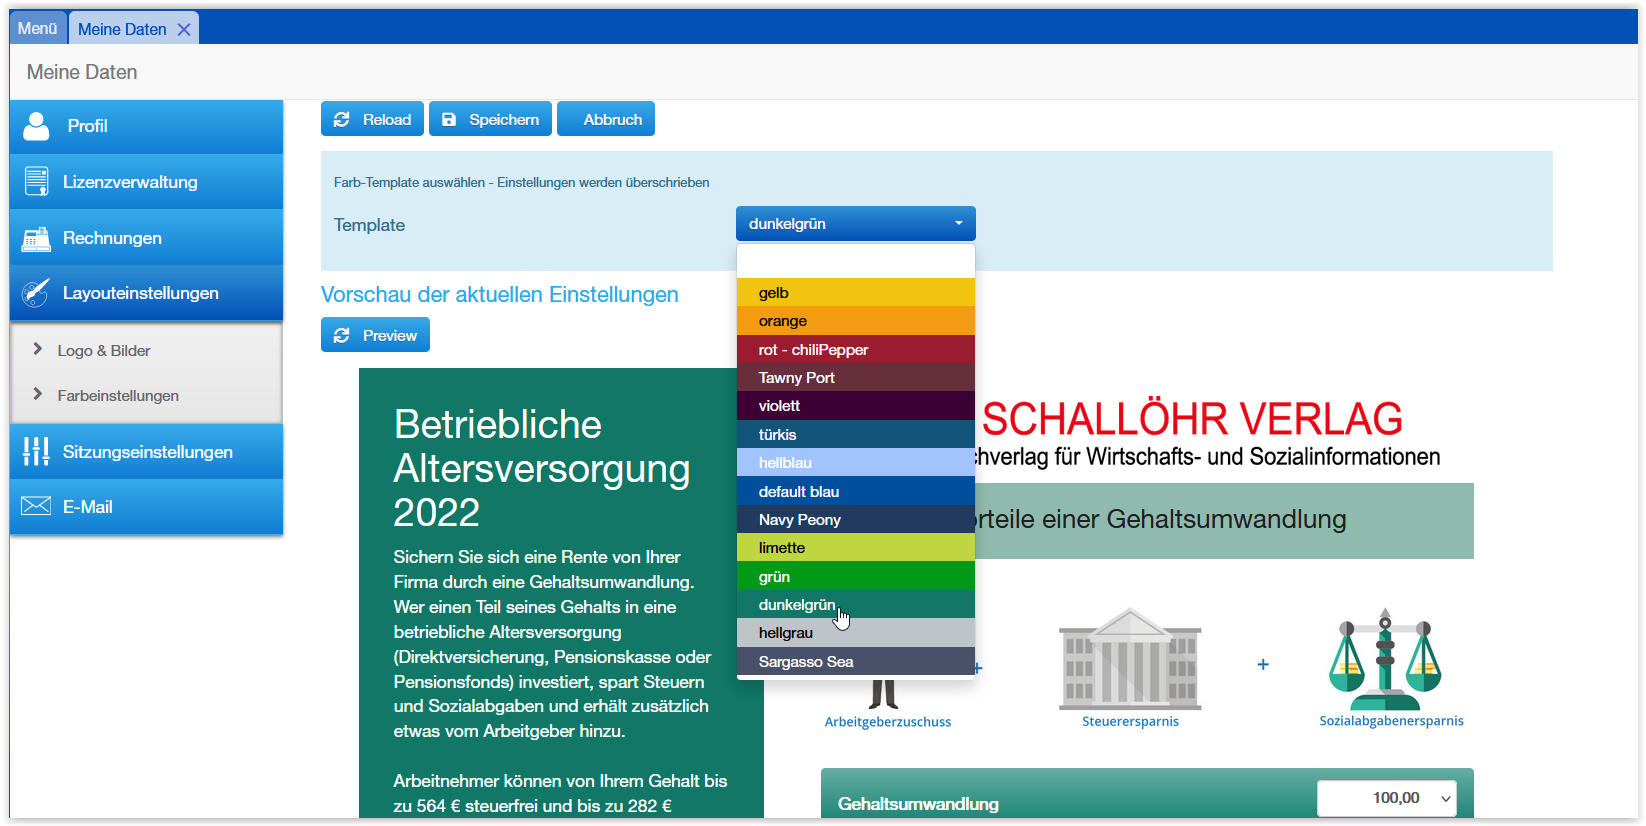Viewport: 1646px width, 826px height.
Task: Pick the Navy Peony template color
Action: [x=855, y=520]
